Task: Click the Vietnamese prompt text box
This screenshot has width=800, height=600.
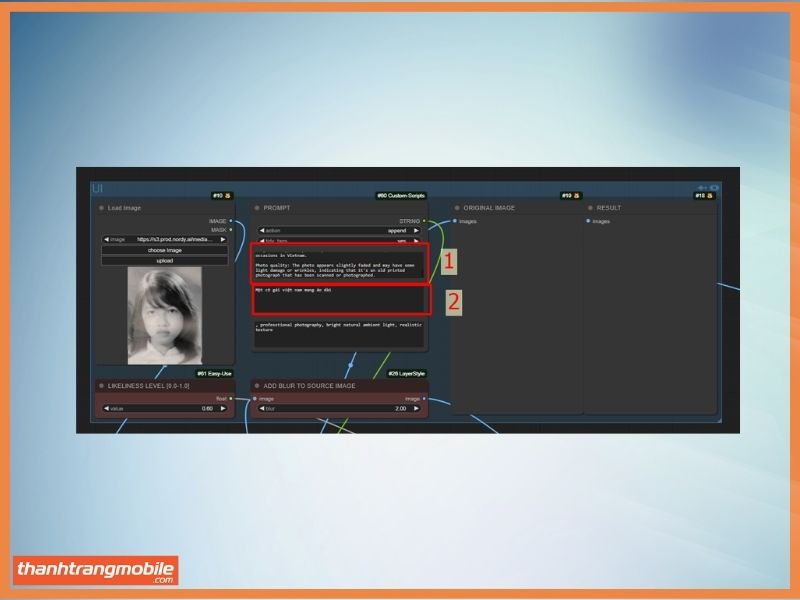Action: [x=339, y=299]
